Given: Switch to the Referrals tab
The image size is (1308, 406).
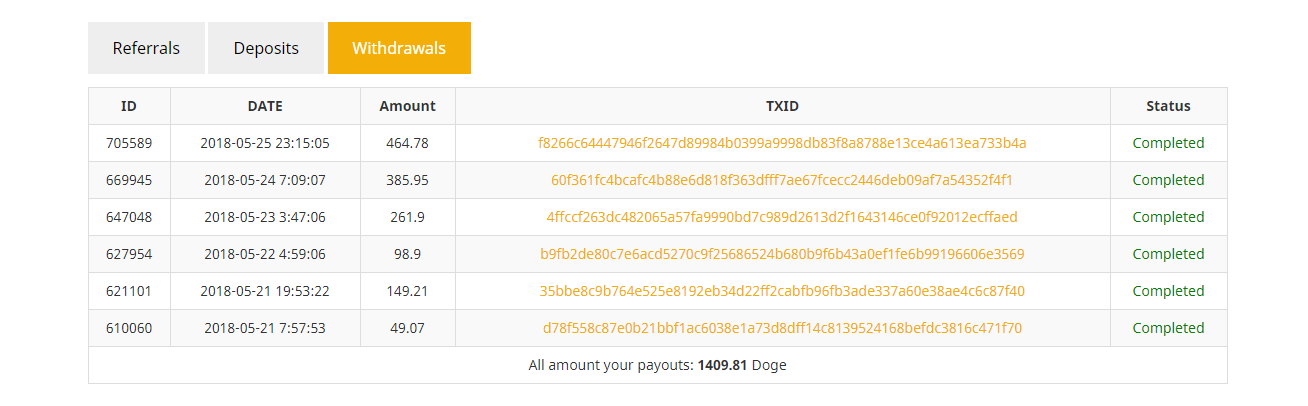Looking at the screenshot, I should click(146, 48).
